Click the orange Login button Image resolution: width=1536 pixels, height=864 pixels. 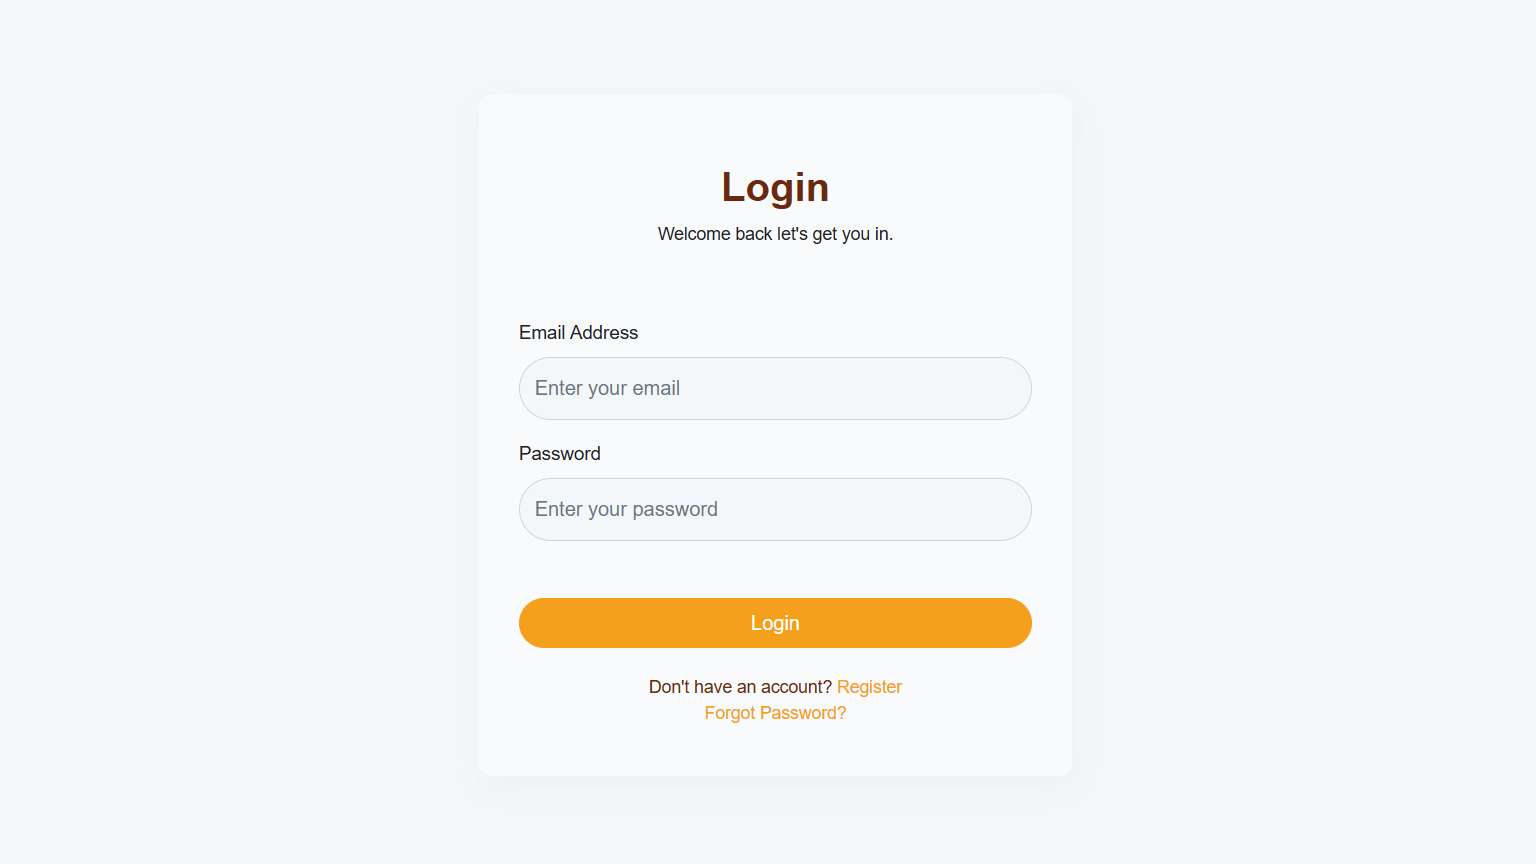click(775, 623)
